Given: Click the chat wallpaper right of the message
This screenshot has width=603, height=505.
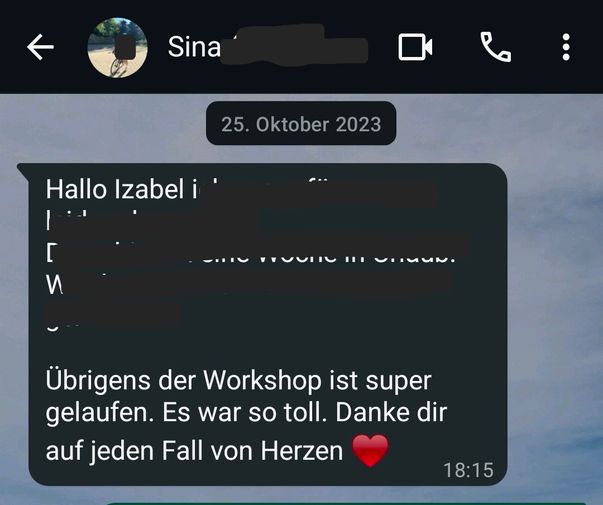Looking at the screenshot, I should click(x=554, y=308).
